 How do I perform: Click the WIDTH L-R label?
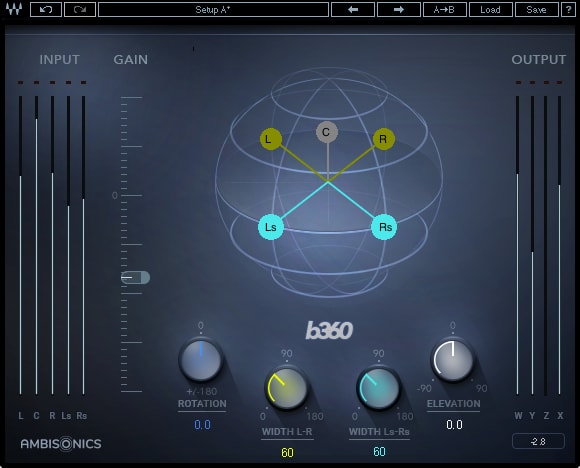[x=287, y=432]
